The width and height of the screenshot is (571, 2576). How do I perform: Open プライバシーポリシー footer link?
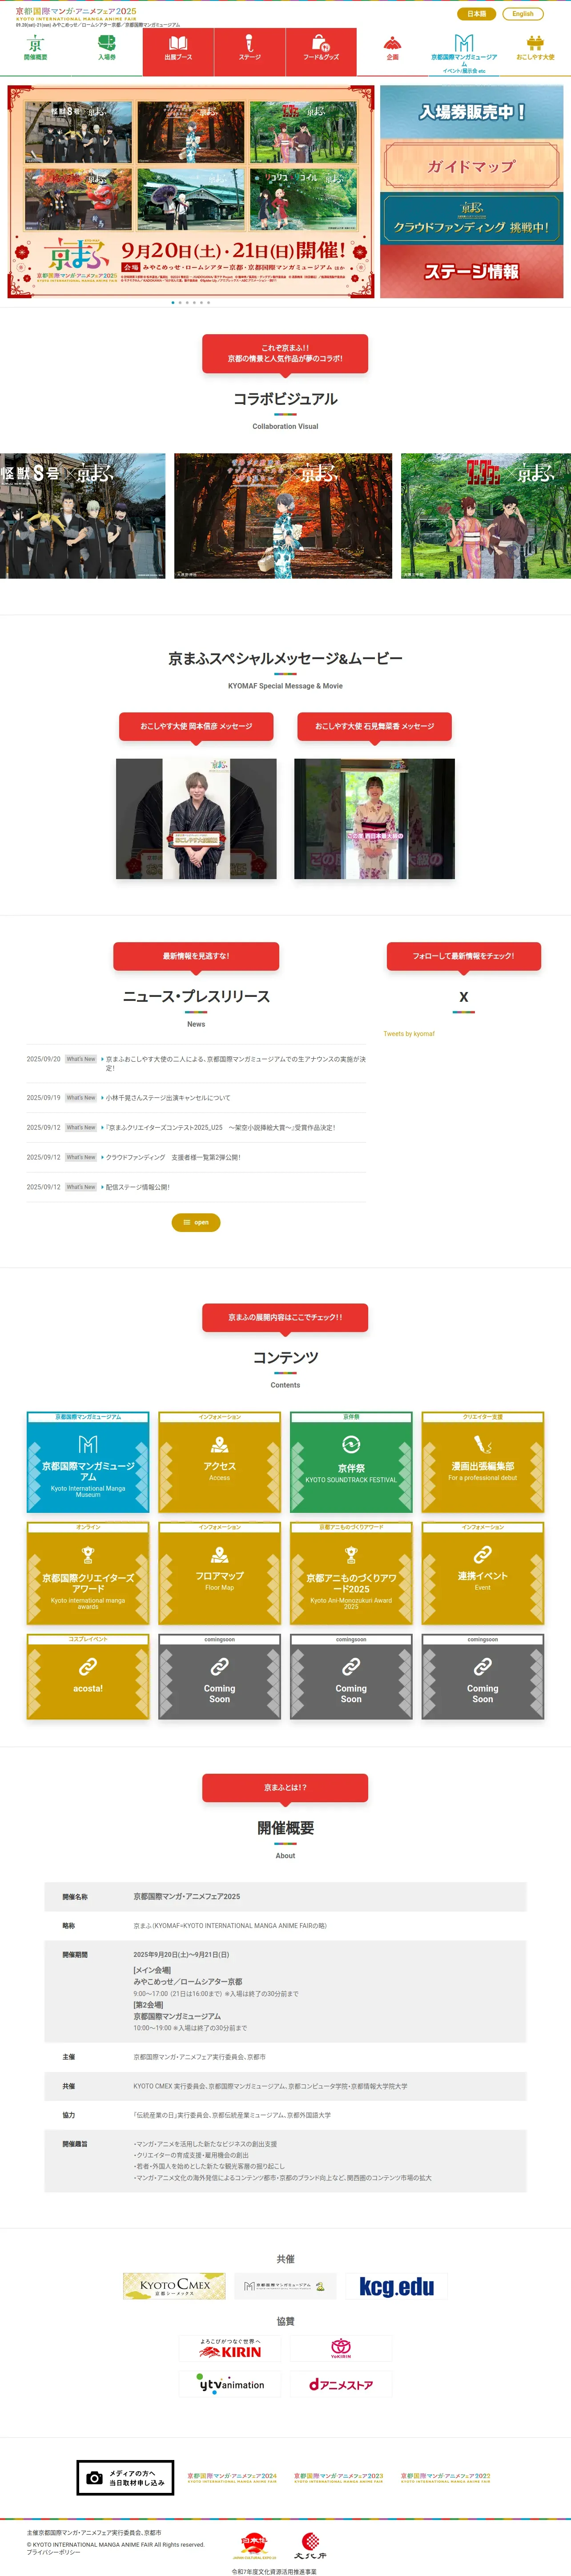(54, 2552)
